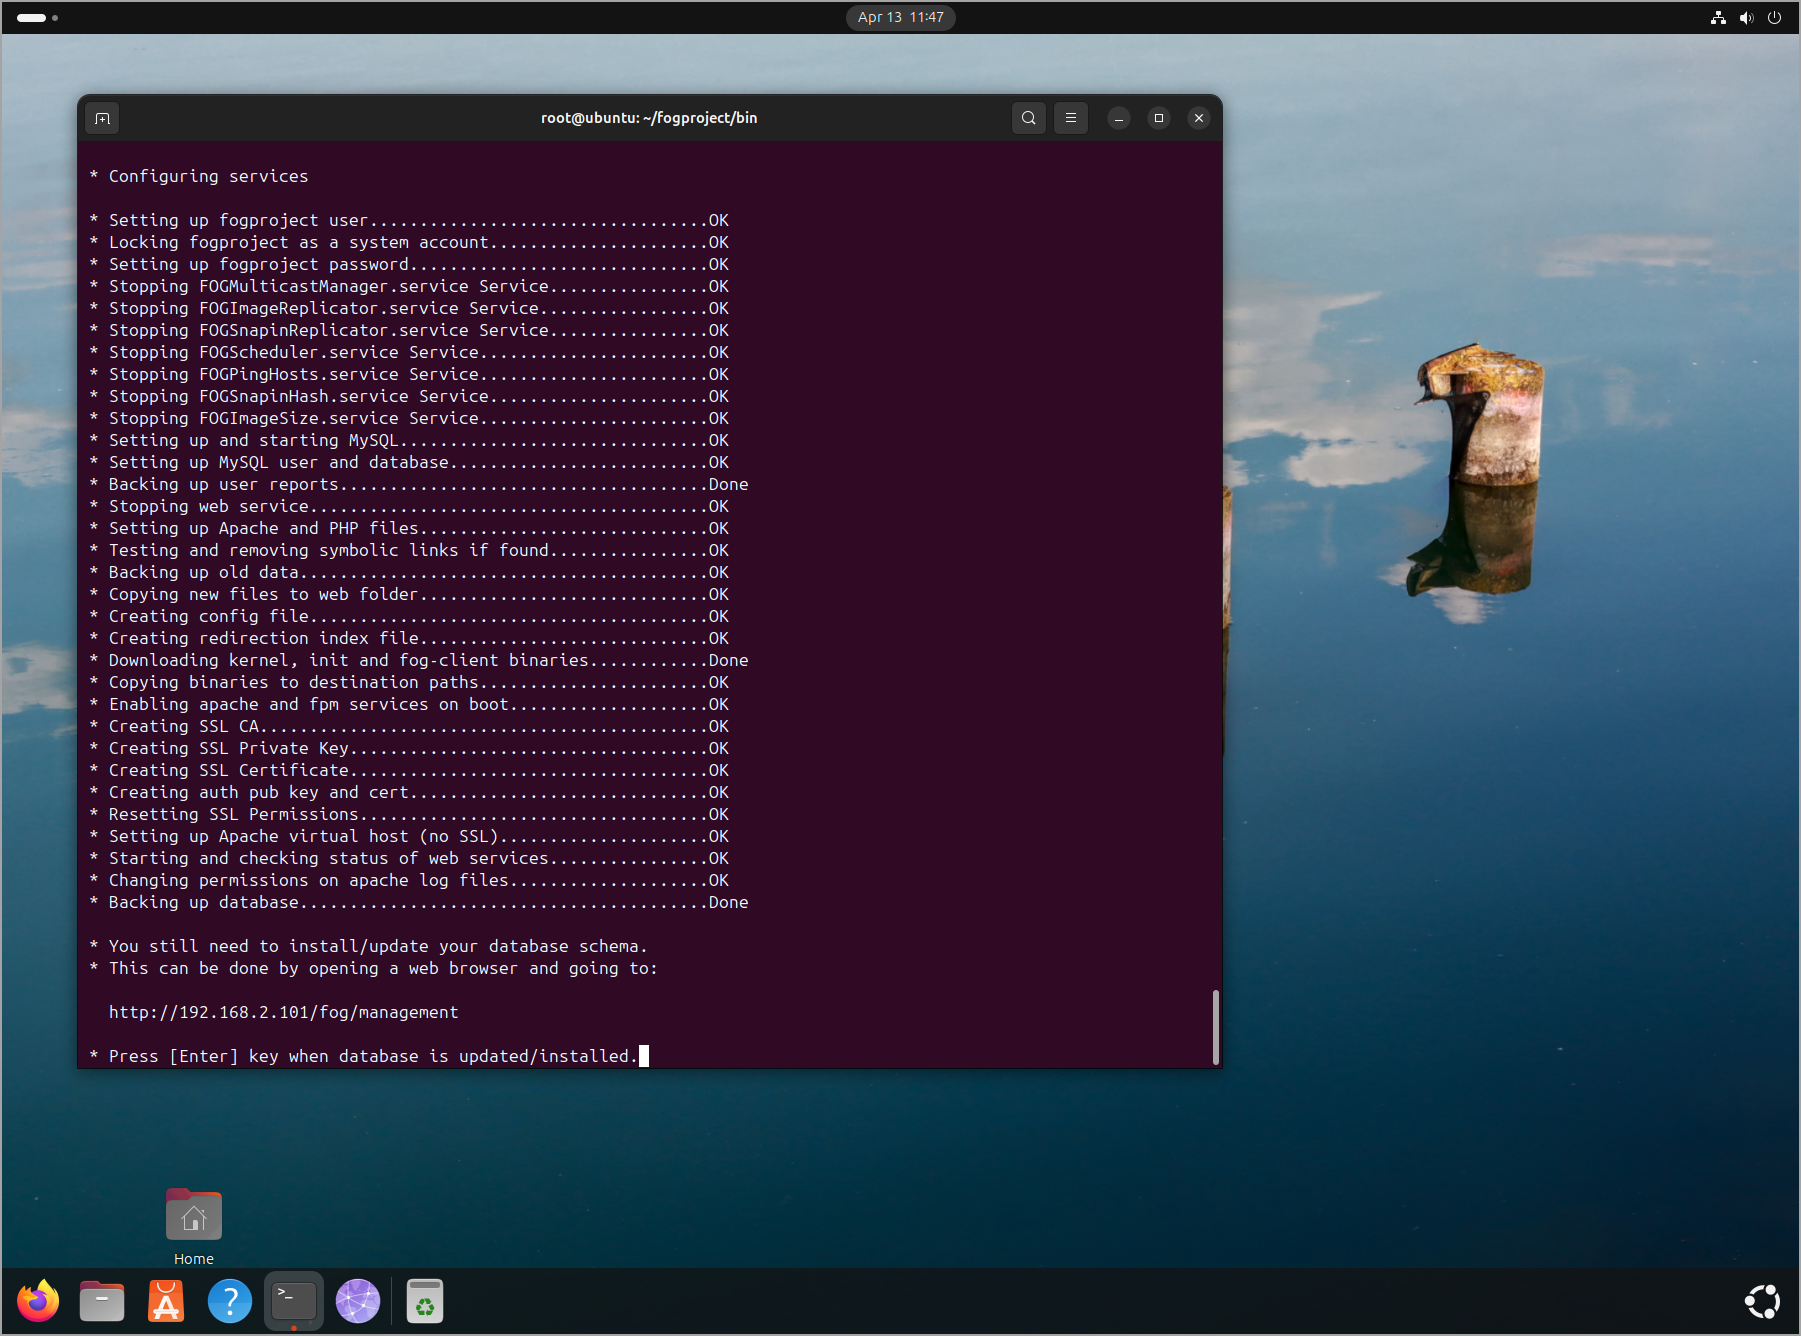Click 'Stopping FOGImageSize.service' line
Viewport: 1801px width, 1336px height.
[x=409, y=418]
